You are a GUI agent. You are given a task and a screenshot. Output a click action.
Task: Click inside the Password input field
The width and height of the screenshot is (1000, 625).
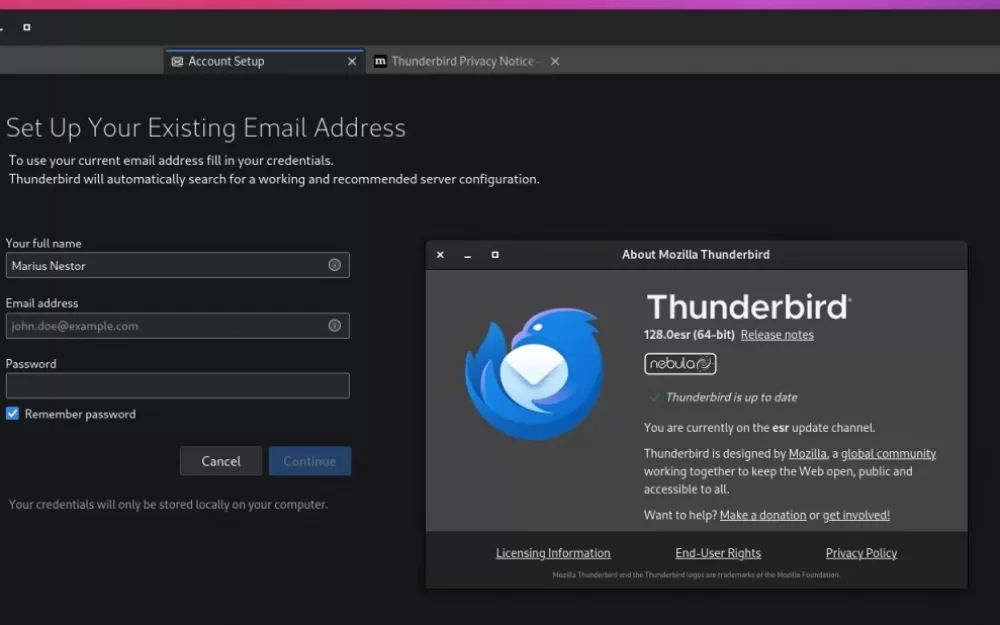tap(177, 386)
